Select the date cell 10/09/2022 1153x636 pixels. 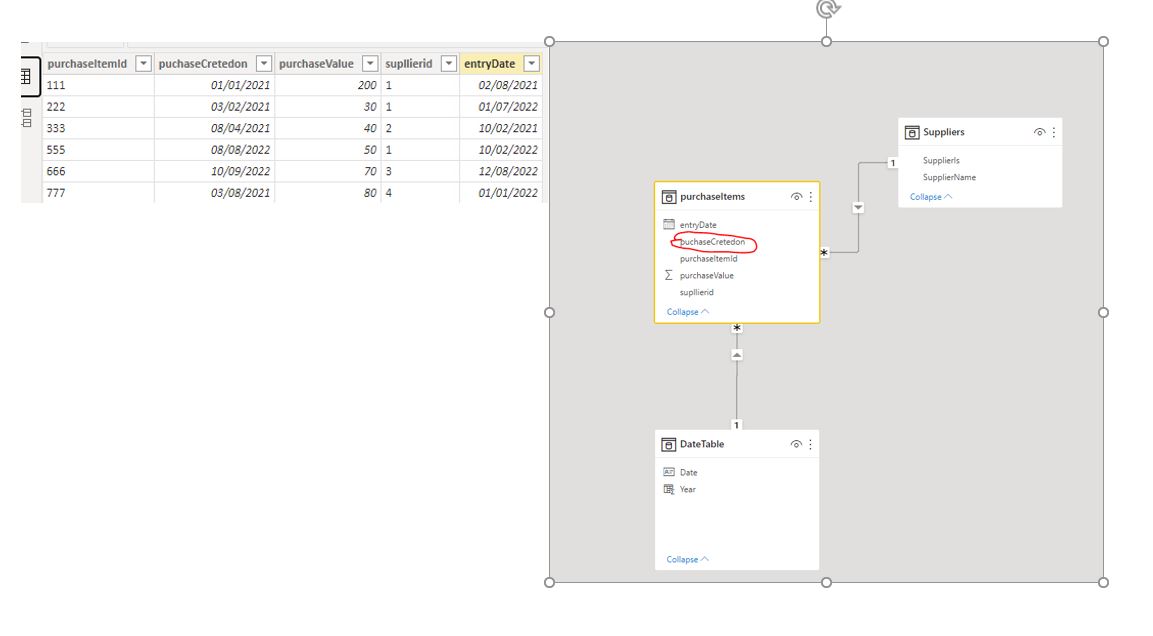click(x=214, y=171)
